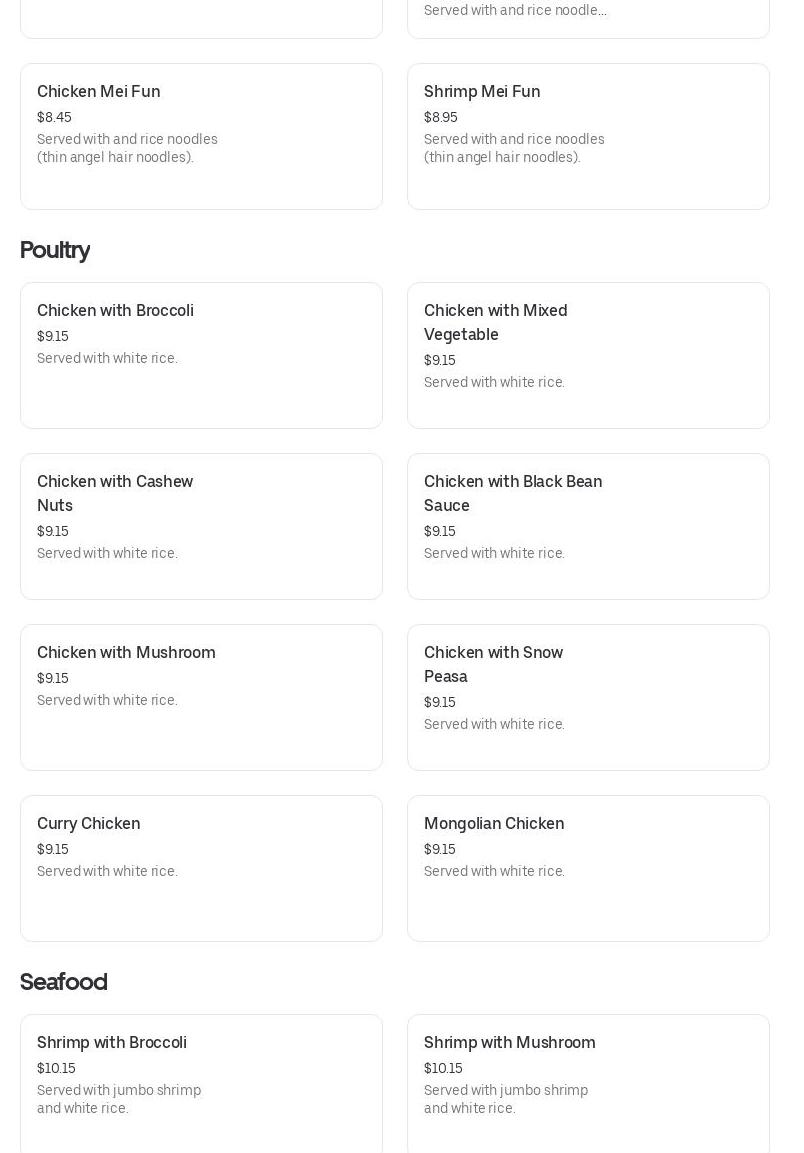Click the $10.15 price under Shrimp with Broccoli

[x=56, y=1068]
